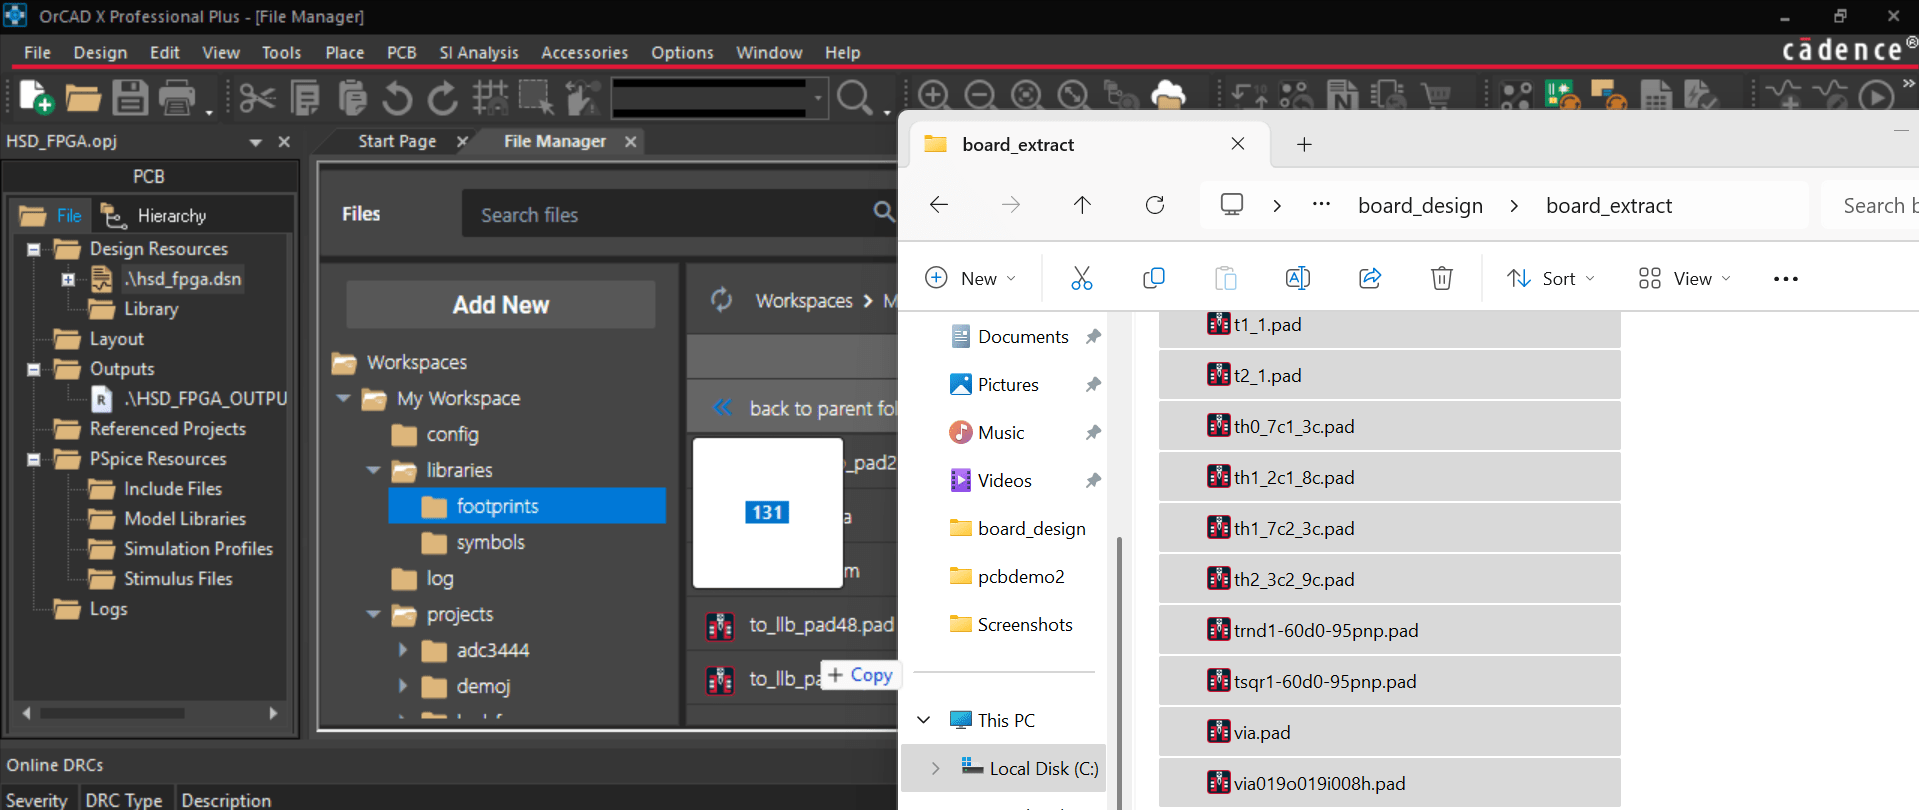Open a new Explorer tab with plus
Image resolution: width=1919 pixels, height=810 pixels.
pyautogui.click(x=1304, y=144)
